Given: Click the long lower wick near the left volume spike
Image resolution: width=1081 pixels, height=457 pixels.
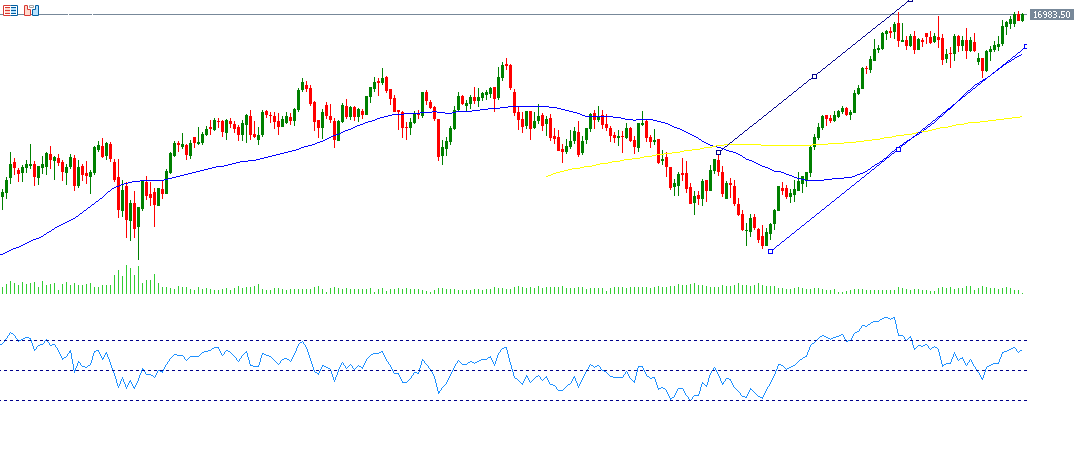Looking at the screenshot, I should [x=138, y=248].
